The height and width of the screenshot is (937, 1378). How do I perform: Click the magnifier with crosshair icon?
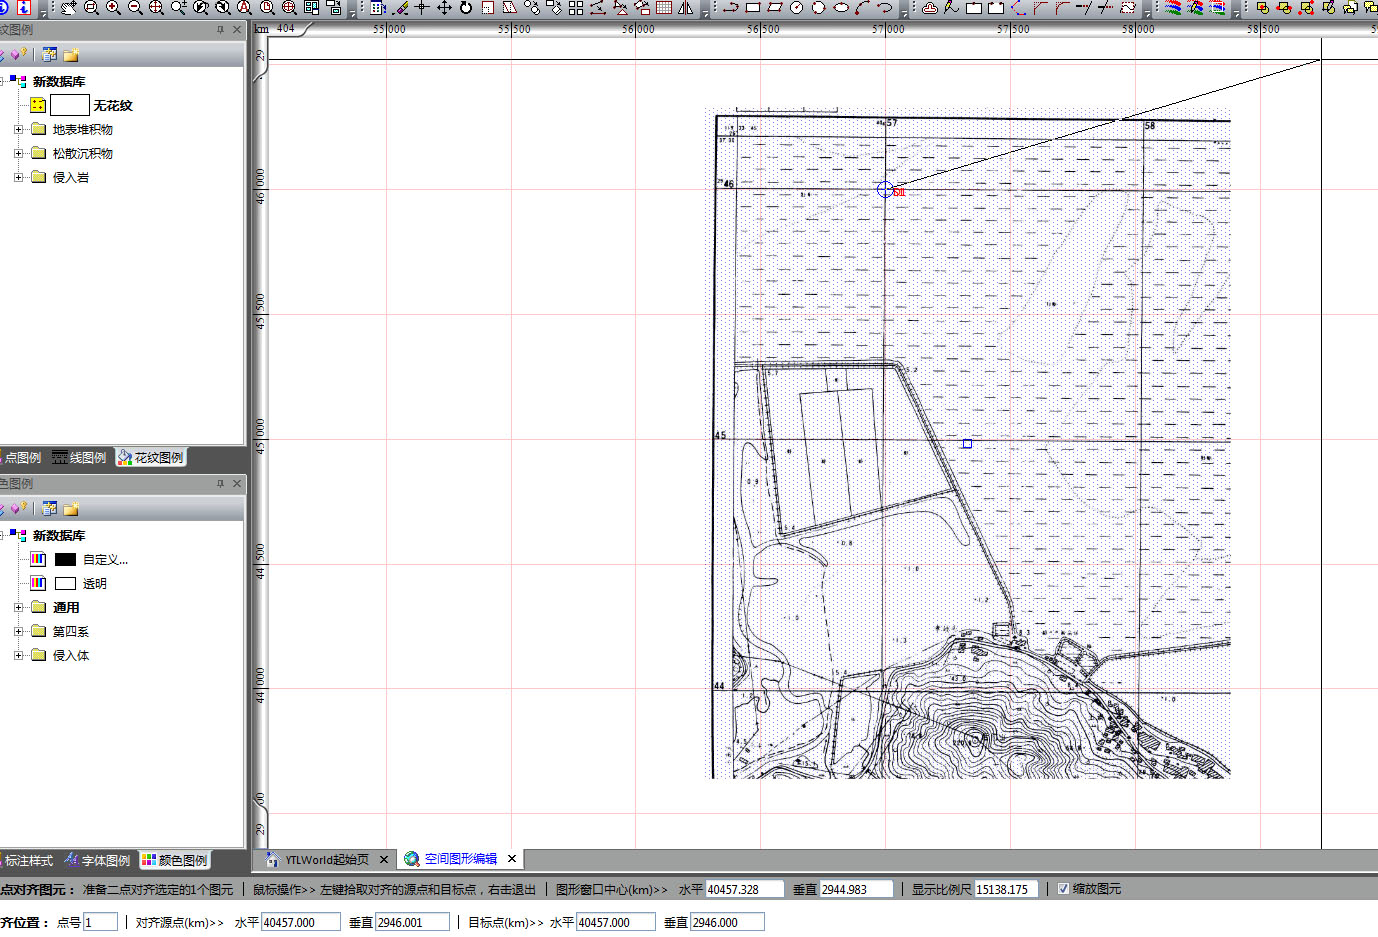156,7
